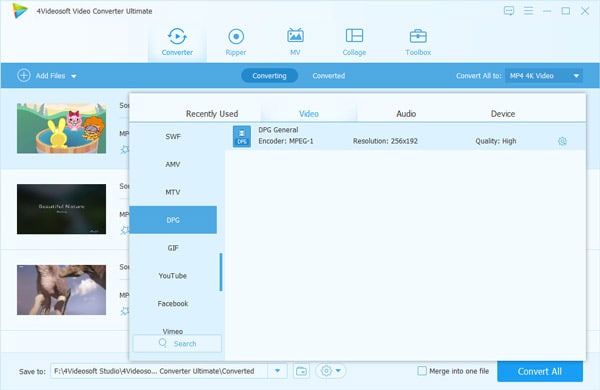Choose Facebook in the format list
Viewport: 600px width, 390px height.
(x=173, y=304)
